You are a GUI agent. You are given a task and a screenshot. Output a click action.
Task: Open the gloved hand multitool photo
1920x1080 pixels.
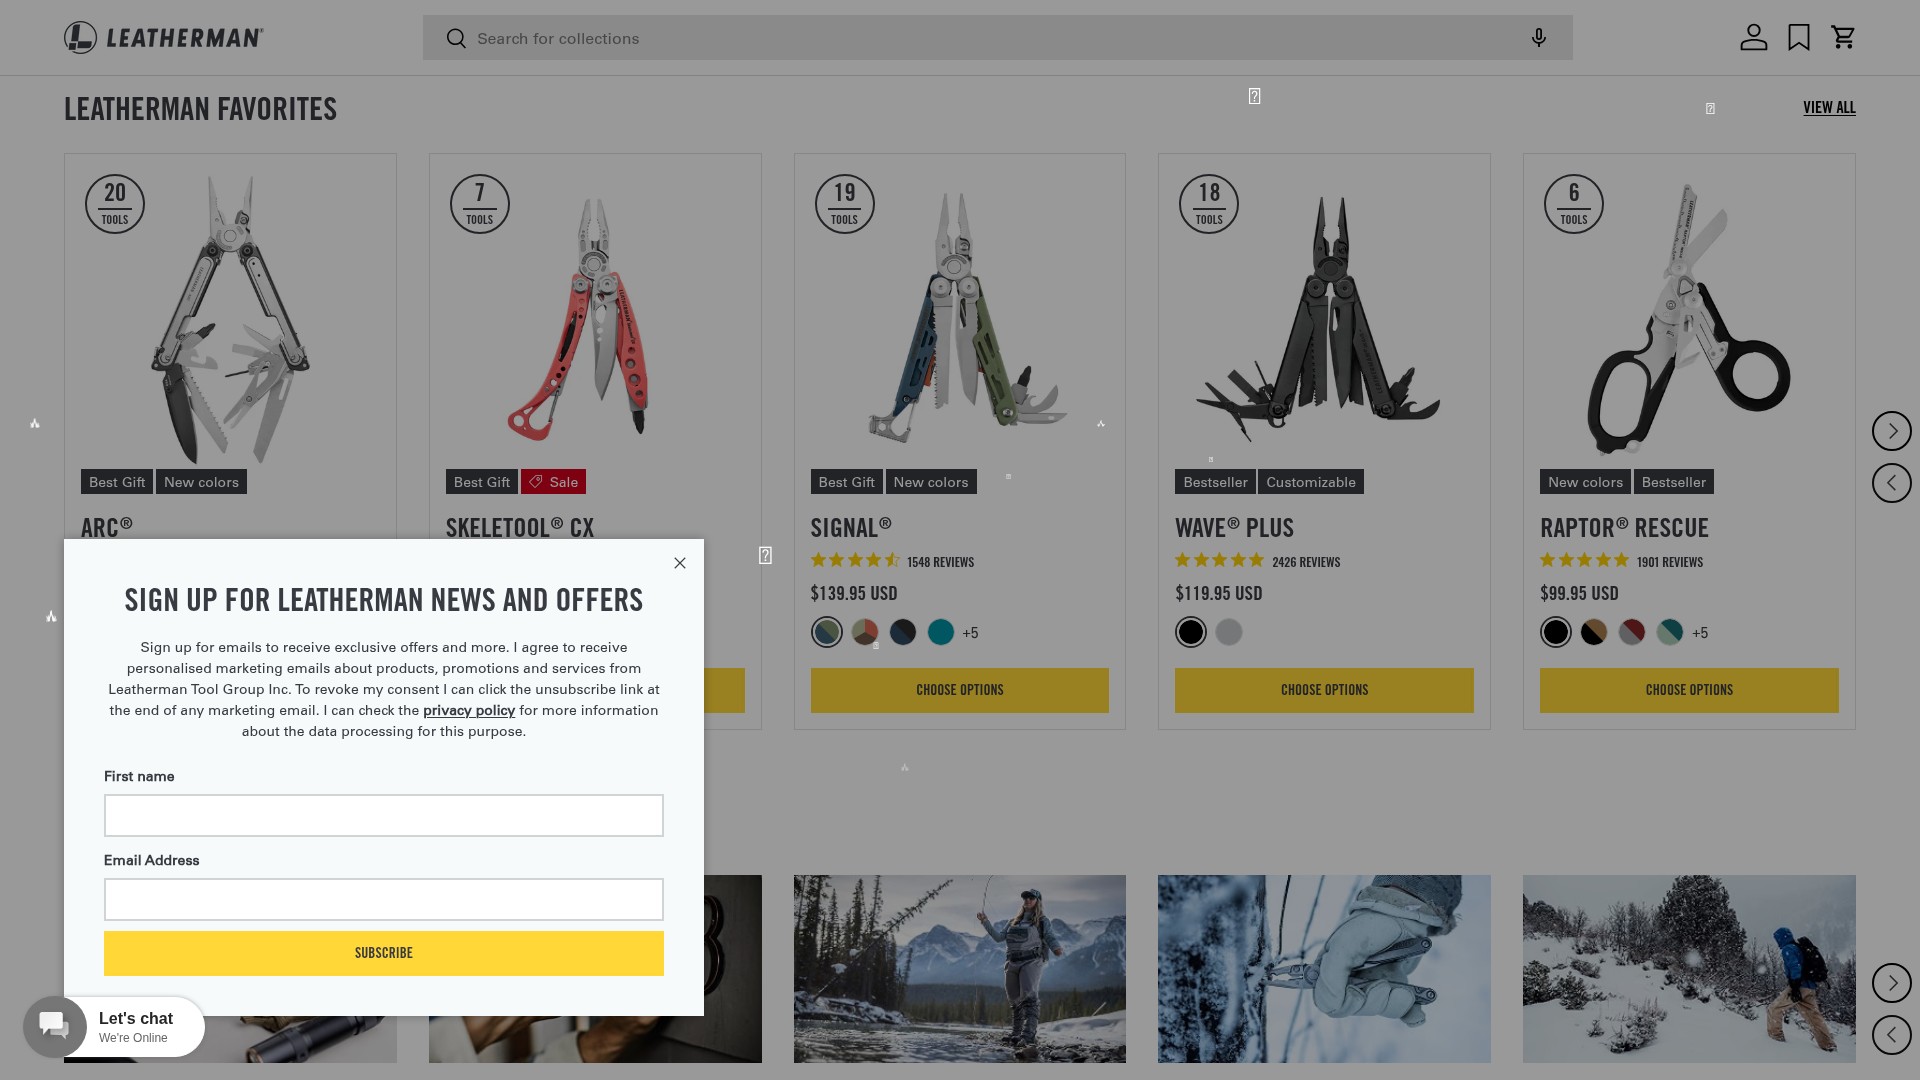click(1324, 969)
